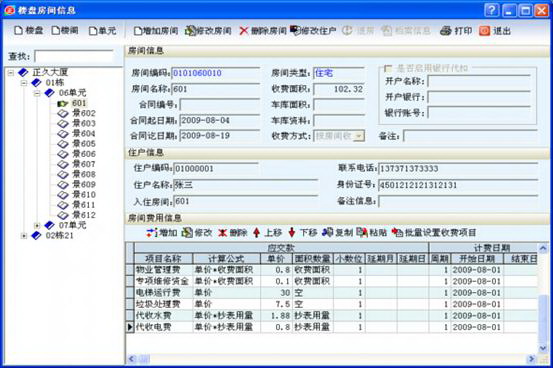Click the table's vertical scrollbar up arrow
This screenshot has width=553, height=368.
click(543, 248)
